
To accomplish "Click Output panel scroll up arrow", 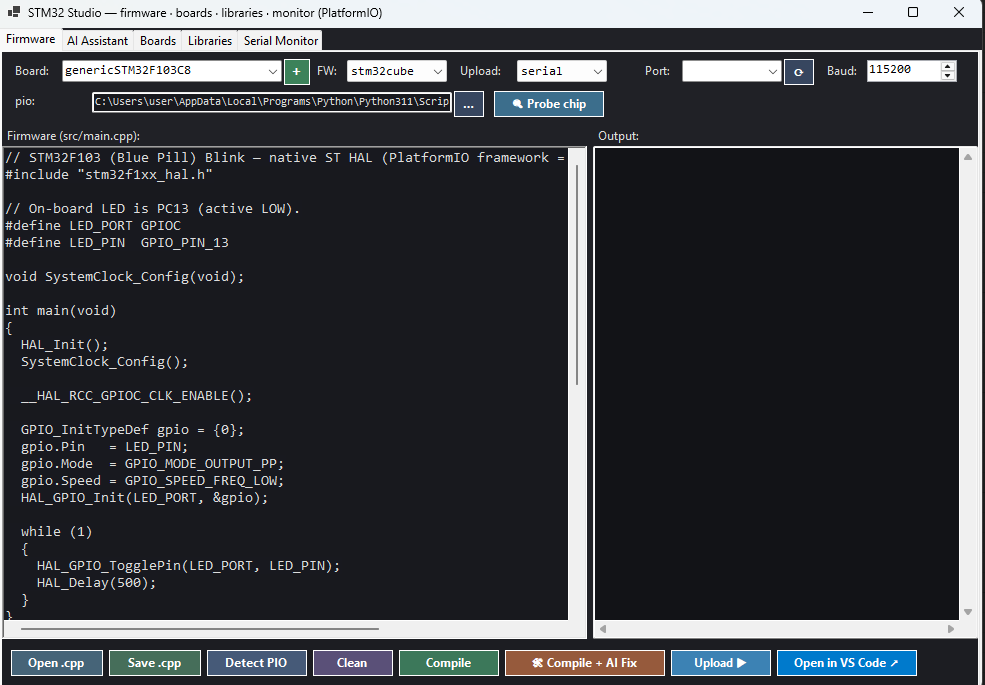I will click(968, 157).
